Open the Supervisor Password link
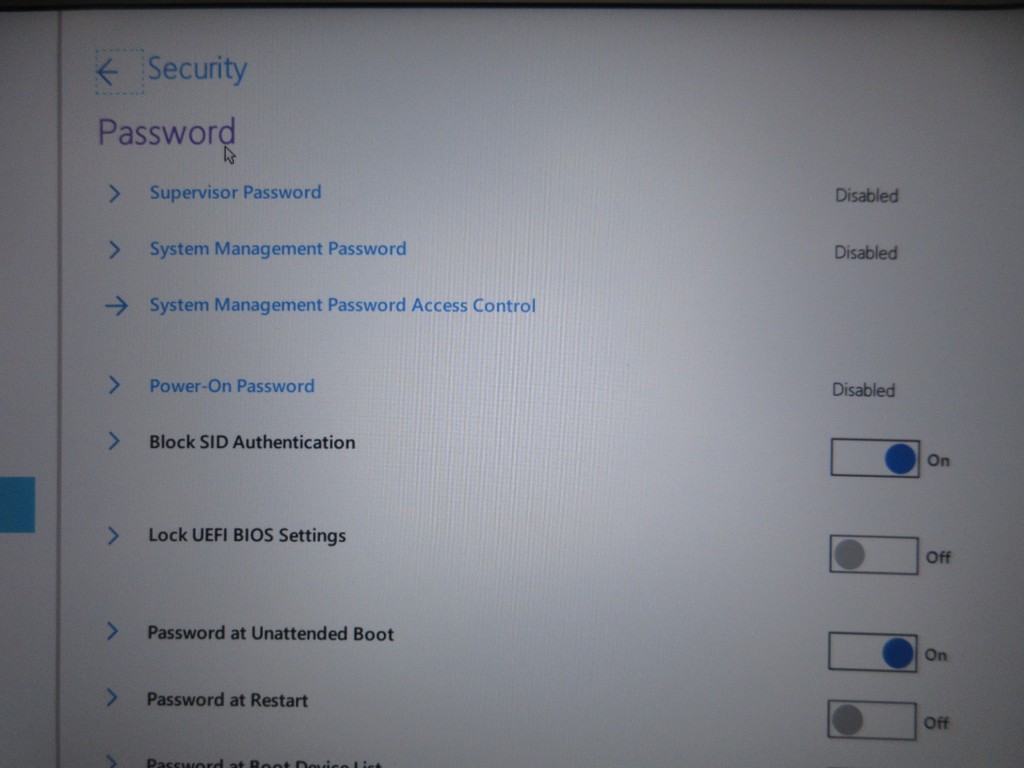1024x768 pixels. [235, 193]
